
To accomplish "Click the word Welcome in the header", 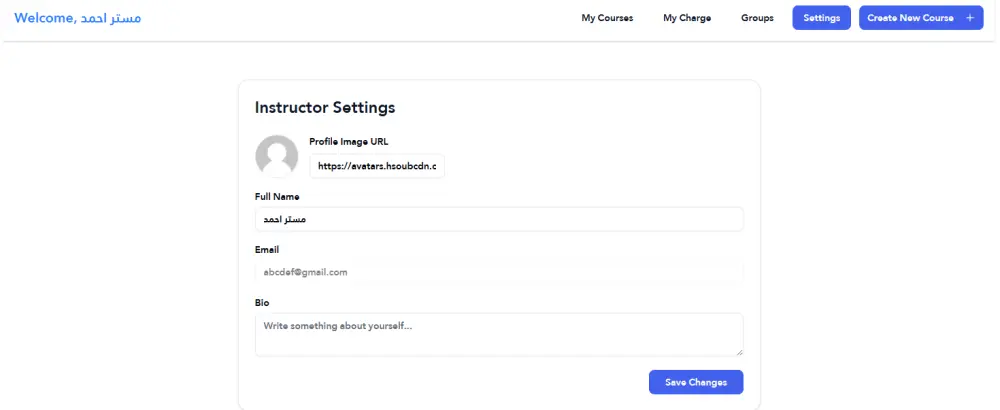I will (44, 18).
